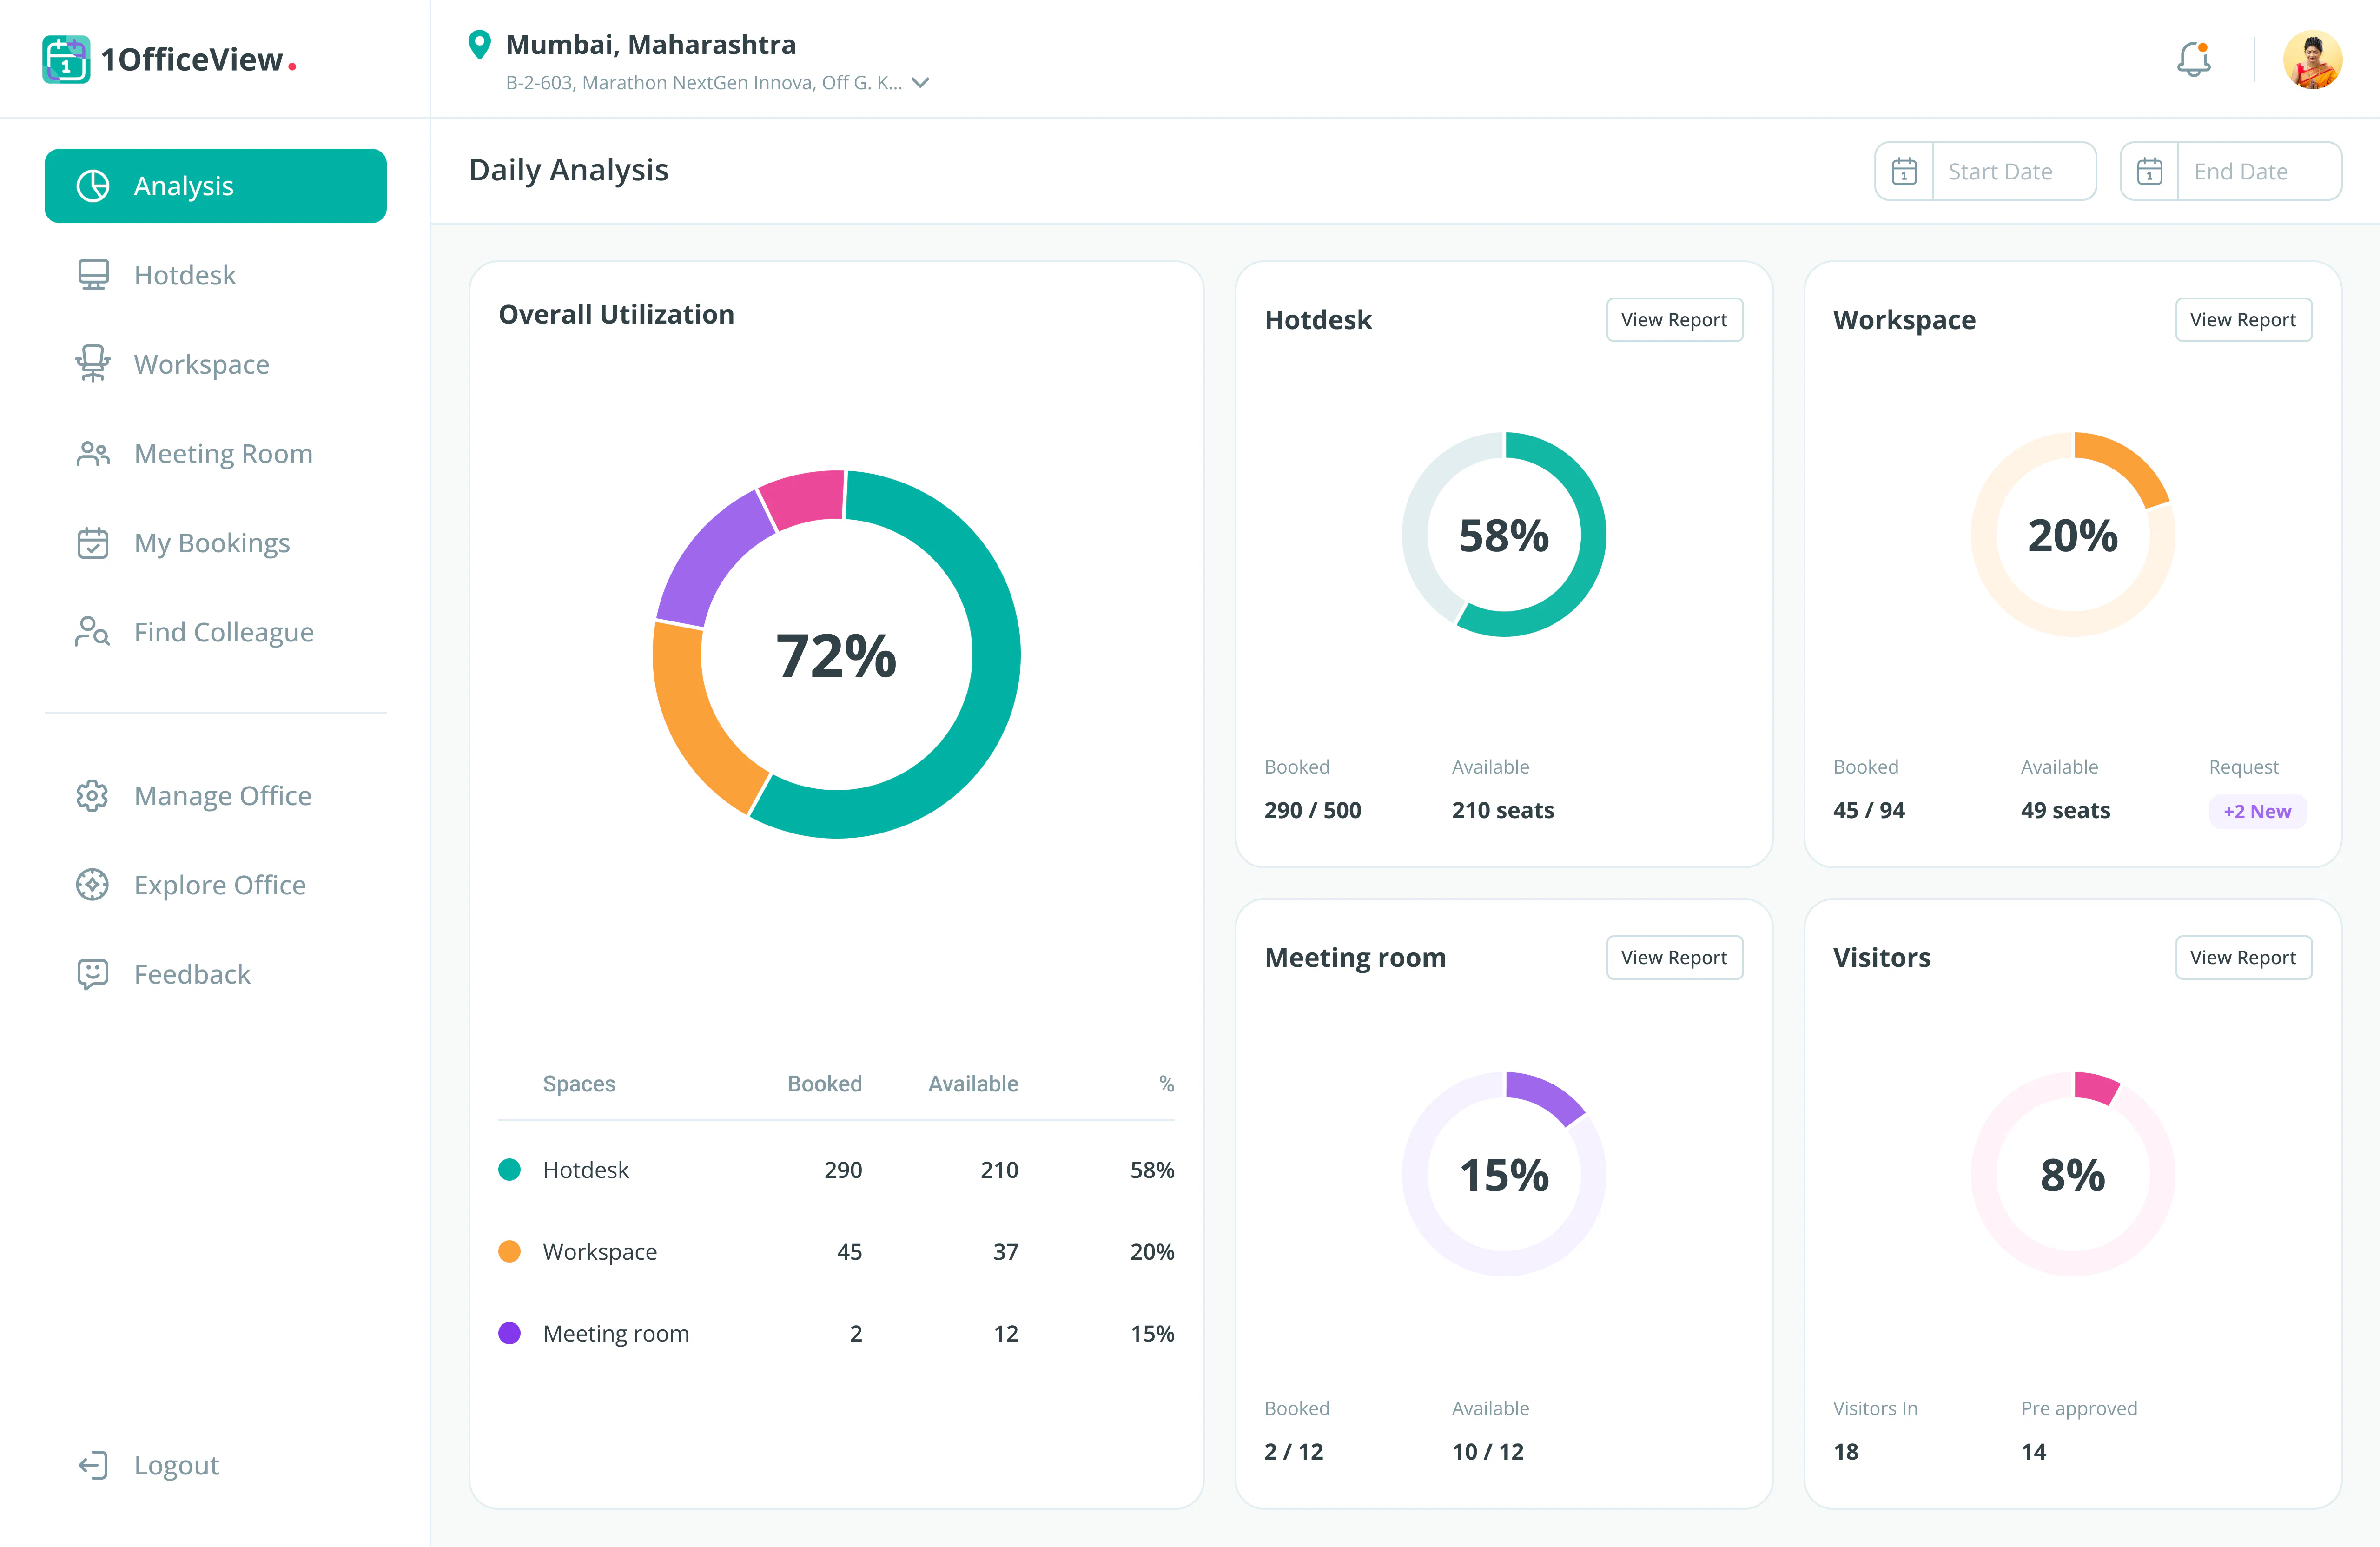2380x1547 pixels.
Task: Click the Start Date calendar icon
Action: click(1904, 172)
